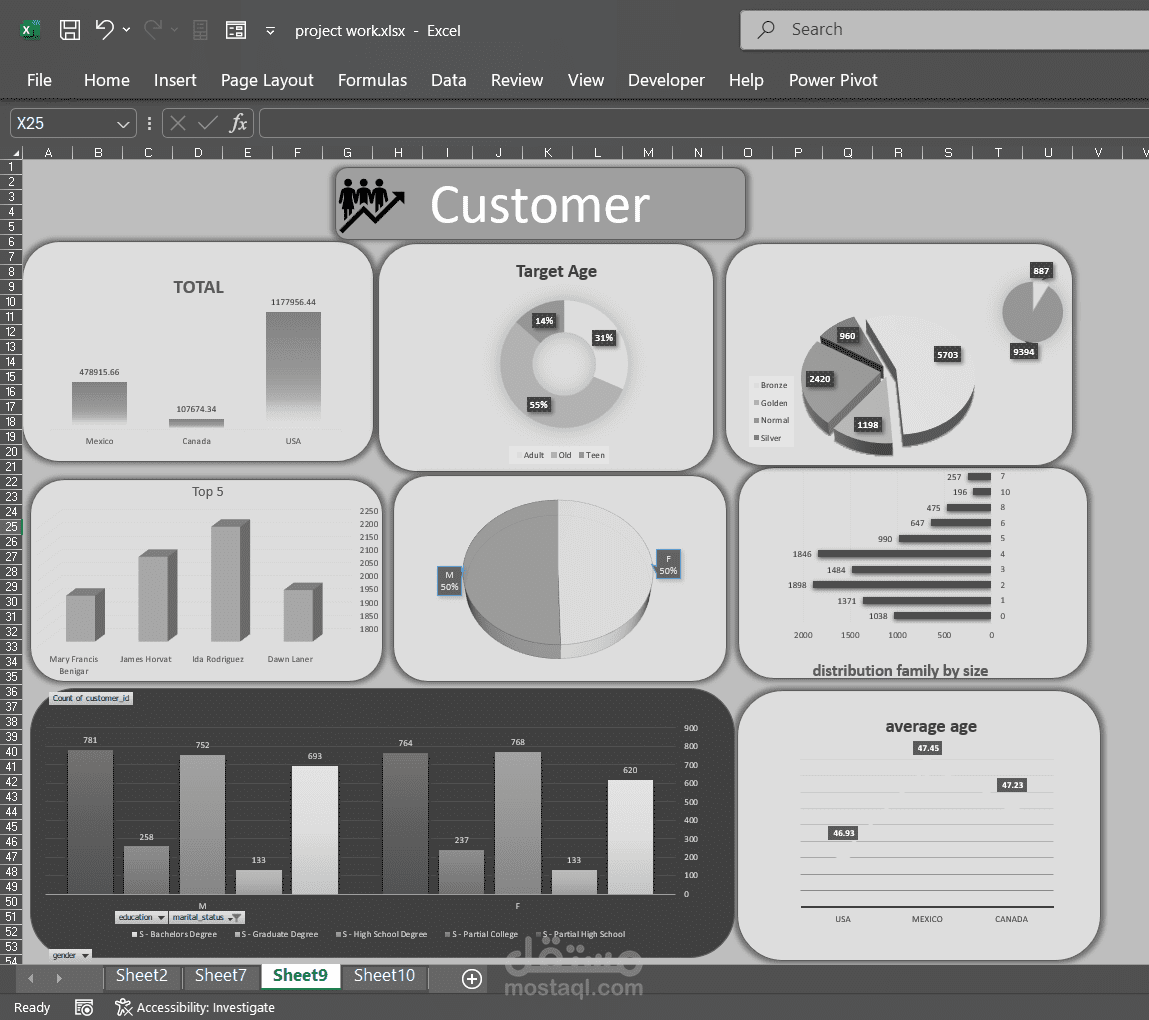
Task: Add a new sheet with plus icon
Action: click(472, 978)
